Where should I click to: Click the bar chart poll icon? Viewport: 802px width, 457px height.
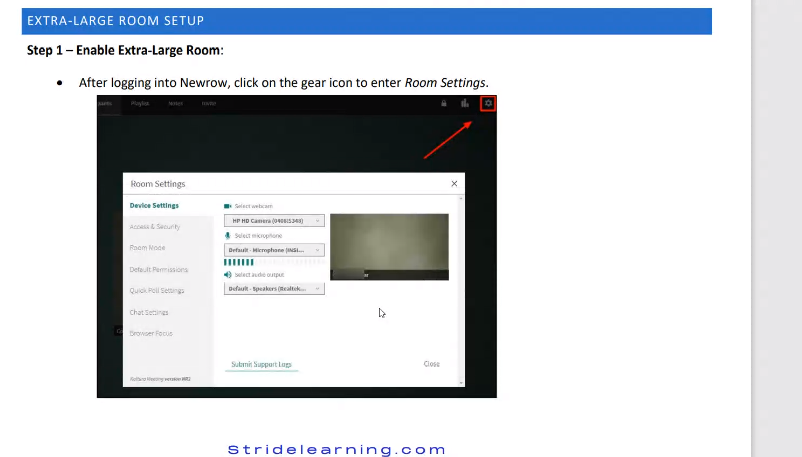[x=464, y=103]
